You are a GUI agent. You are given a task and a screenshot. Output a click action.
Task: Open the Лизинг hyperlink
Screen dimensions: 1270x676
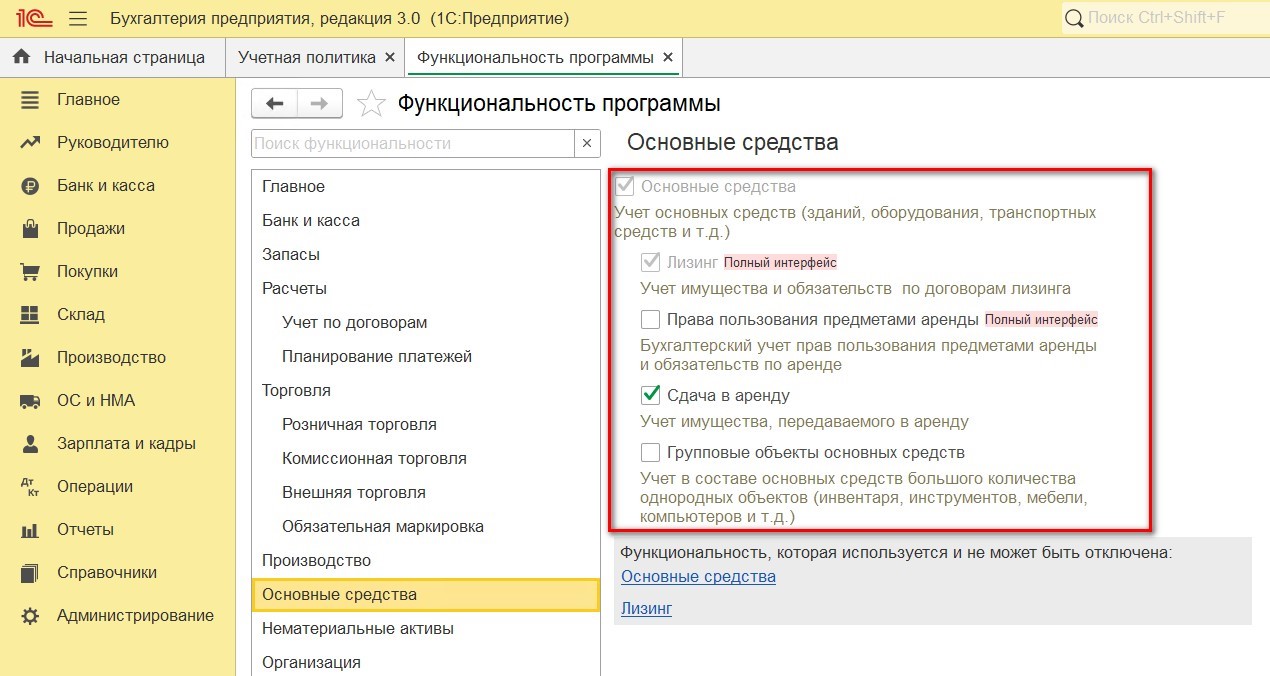(x=646, y=608)
